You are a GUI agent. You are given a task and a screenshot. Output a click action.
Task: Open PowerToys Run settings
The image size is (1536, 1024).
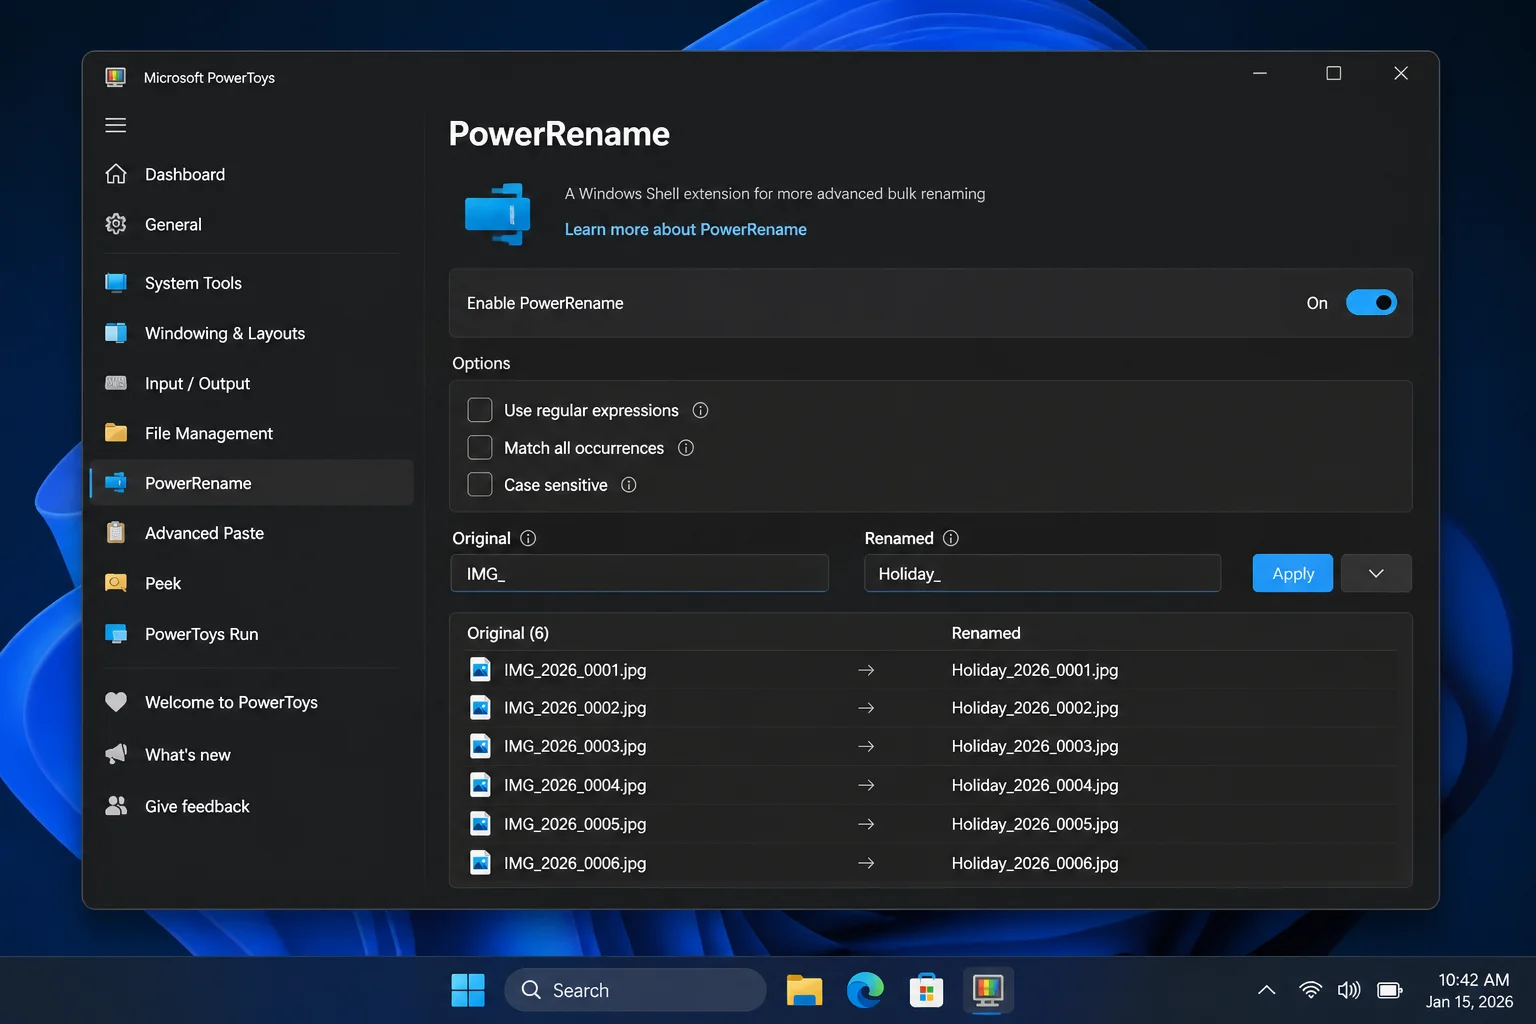pyautogui.click(x=251, y=634)
